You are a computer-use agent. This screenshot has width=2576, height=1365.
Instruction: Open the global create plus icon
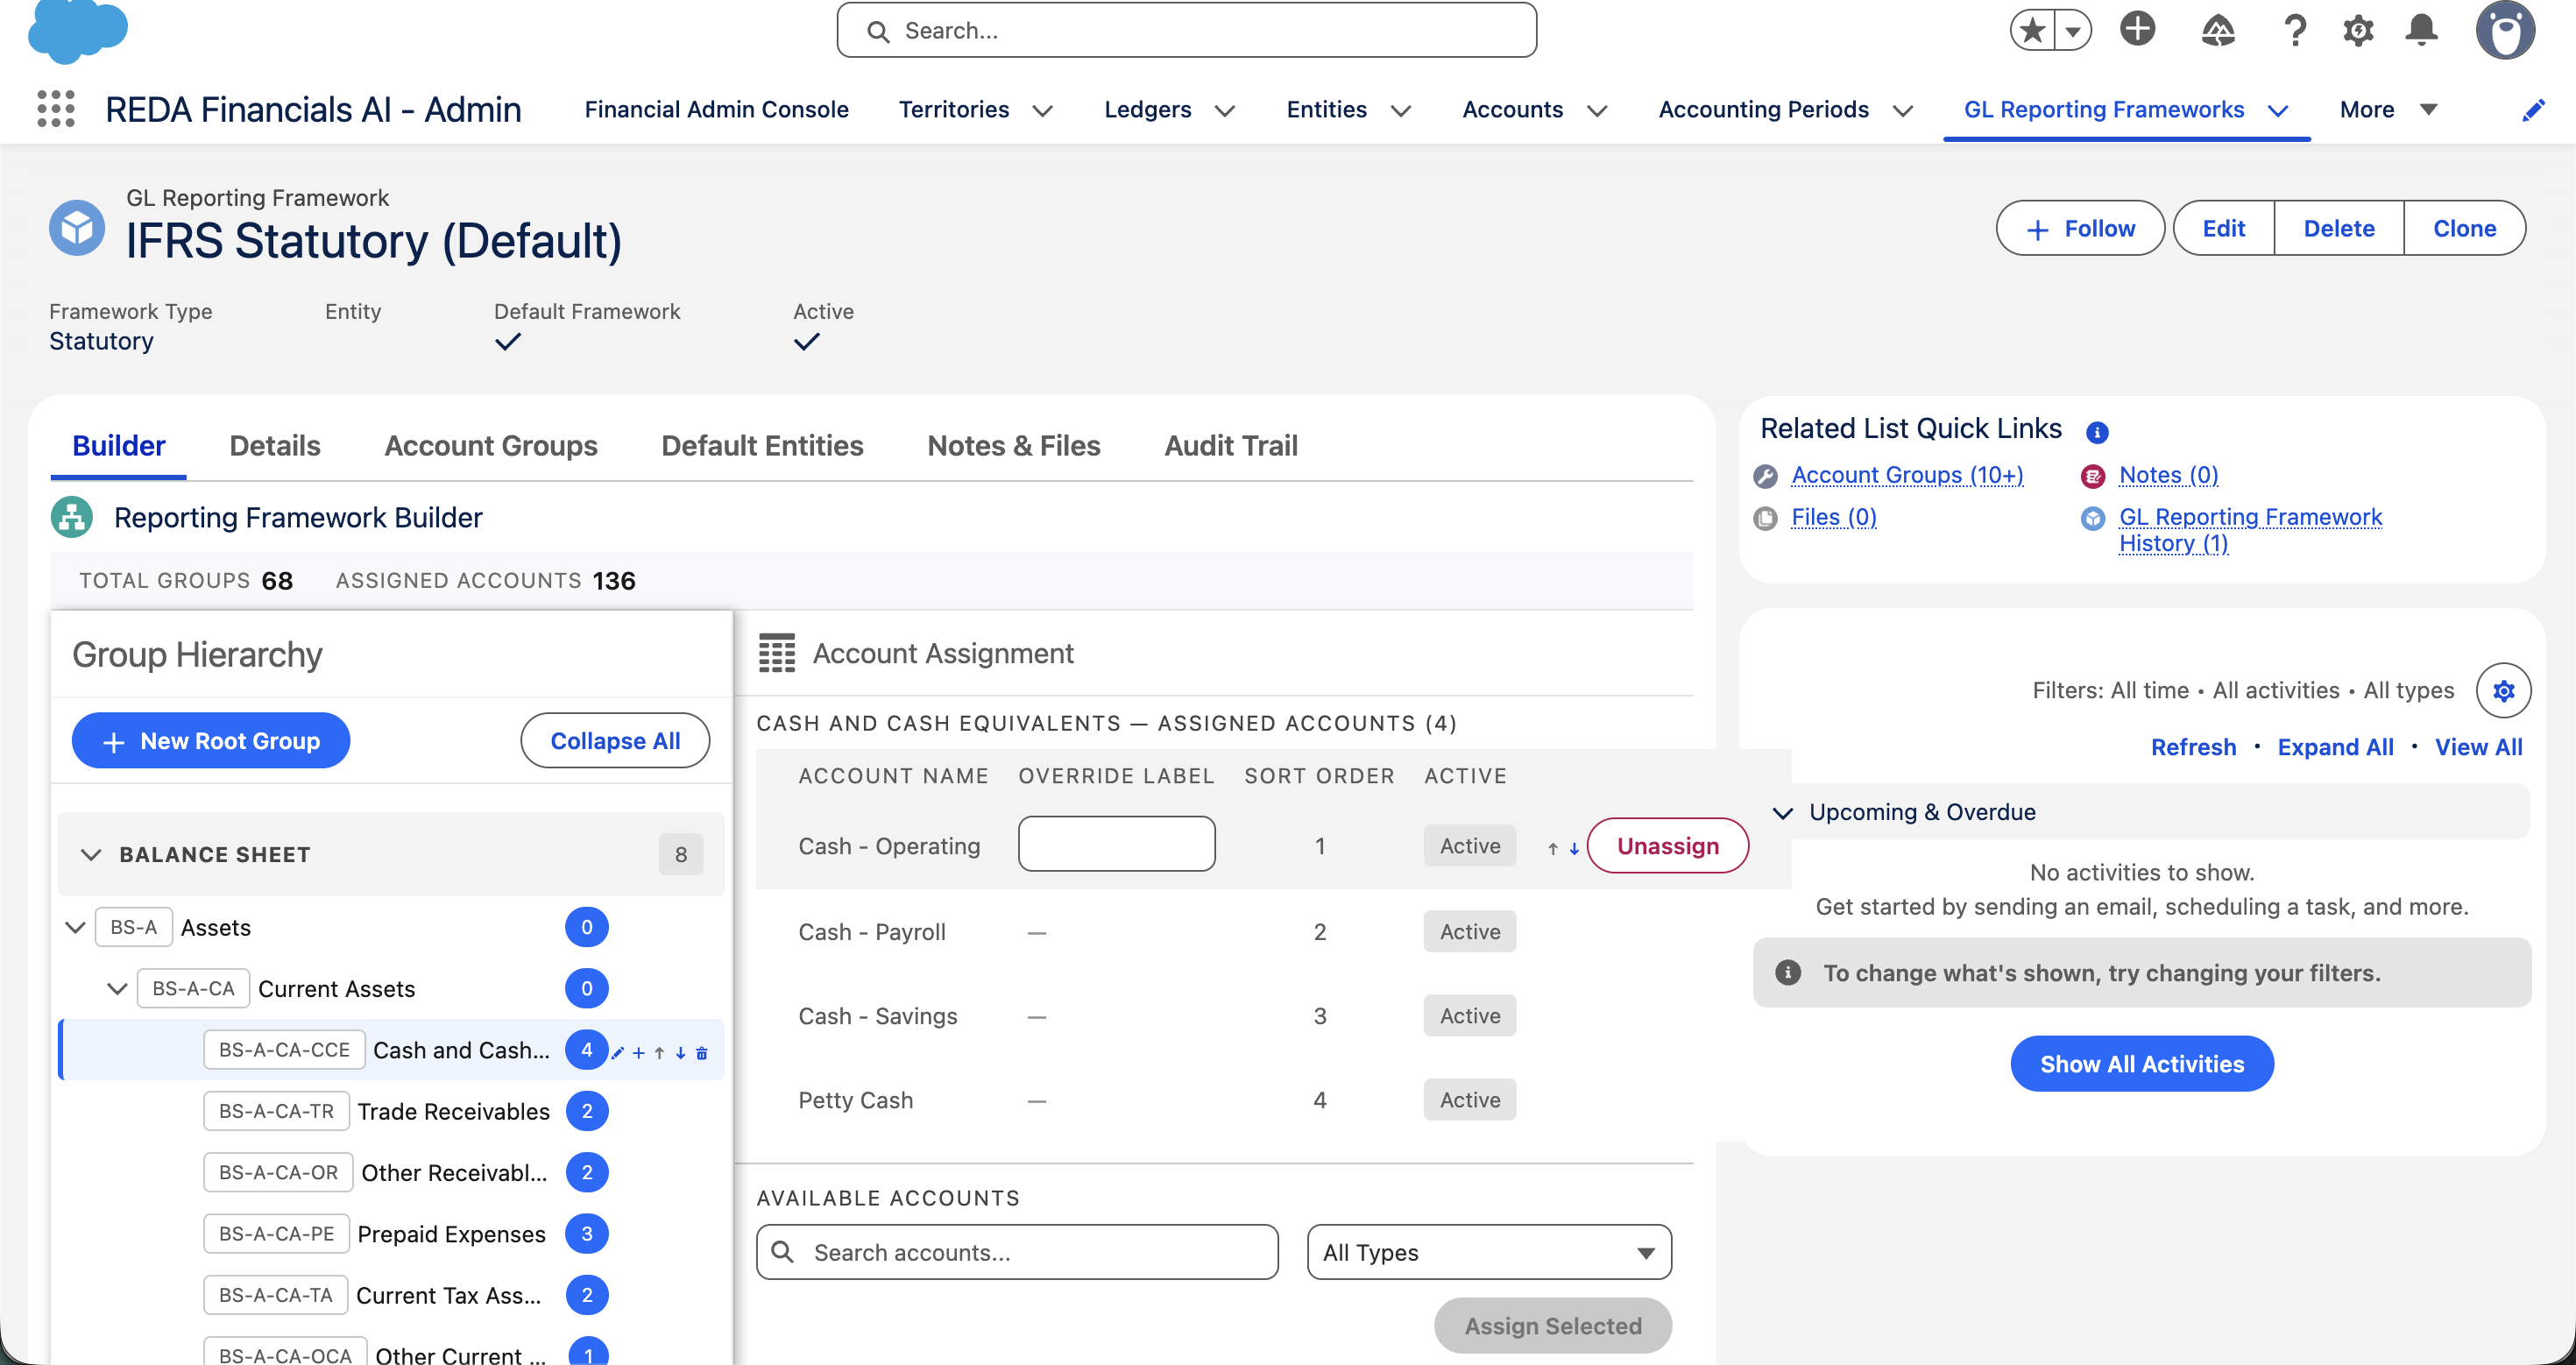2137,29
